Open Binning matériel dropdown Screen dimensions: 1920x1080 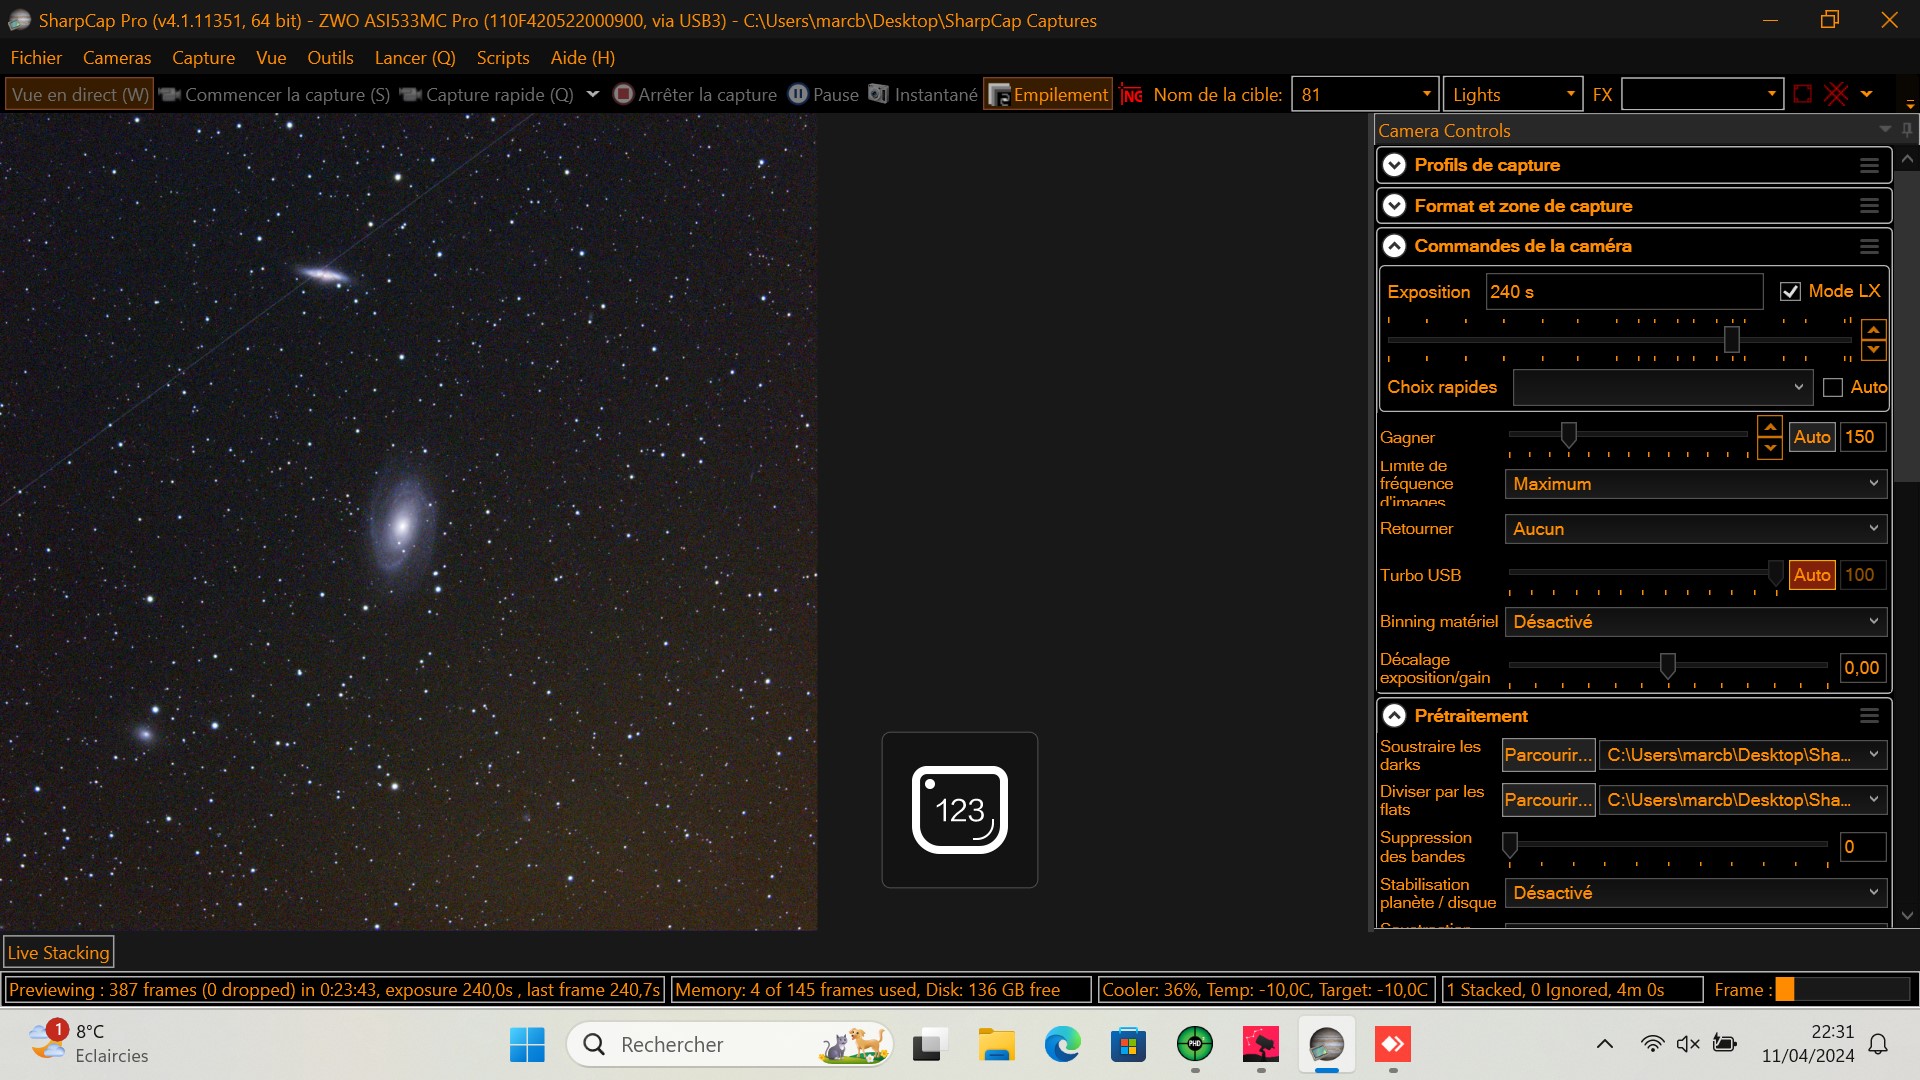[x=1695, y=622]
